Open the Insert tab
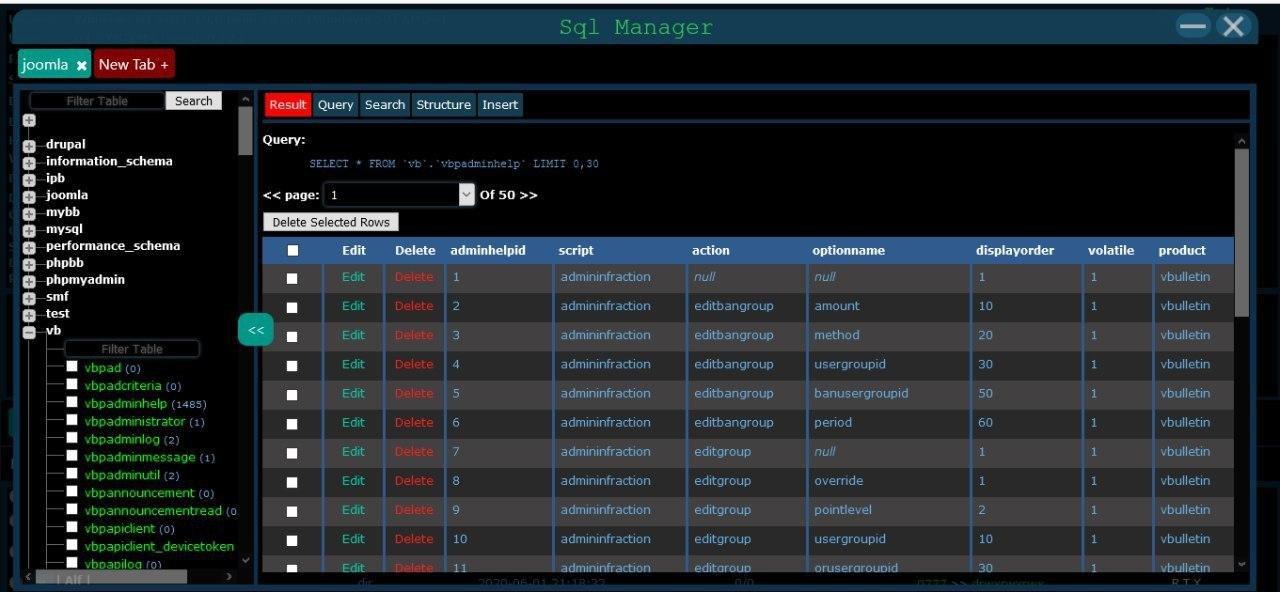 coord(500,104)
